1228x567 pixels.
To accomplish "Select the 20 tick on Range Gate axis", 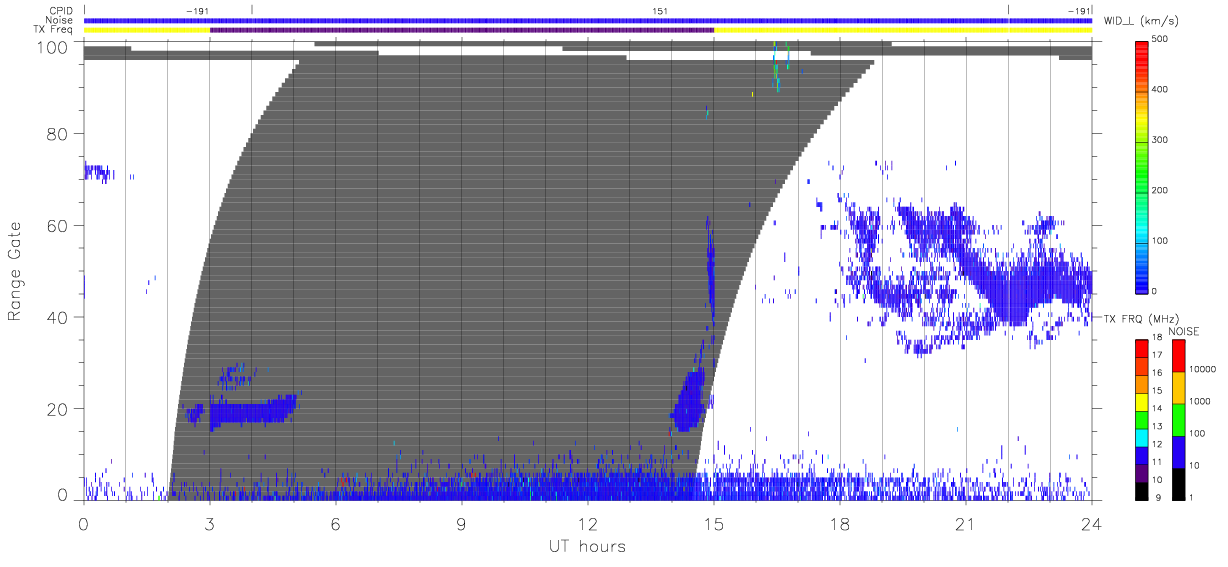I will (x=57, y=409).
